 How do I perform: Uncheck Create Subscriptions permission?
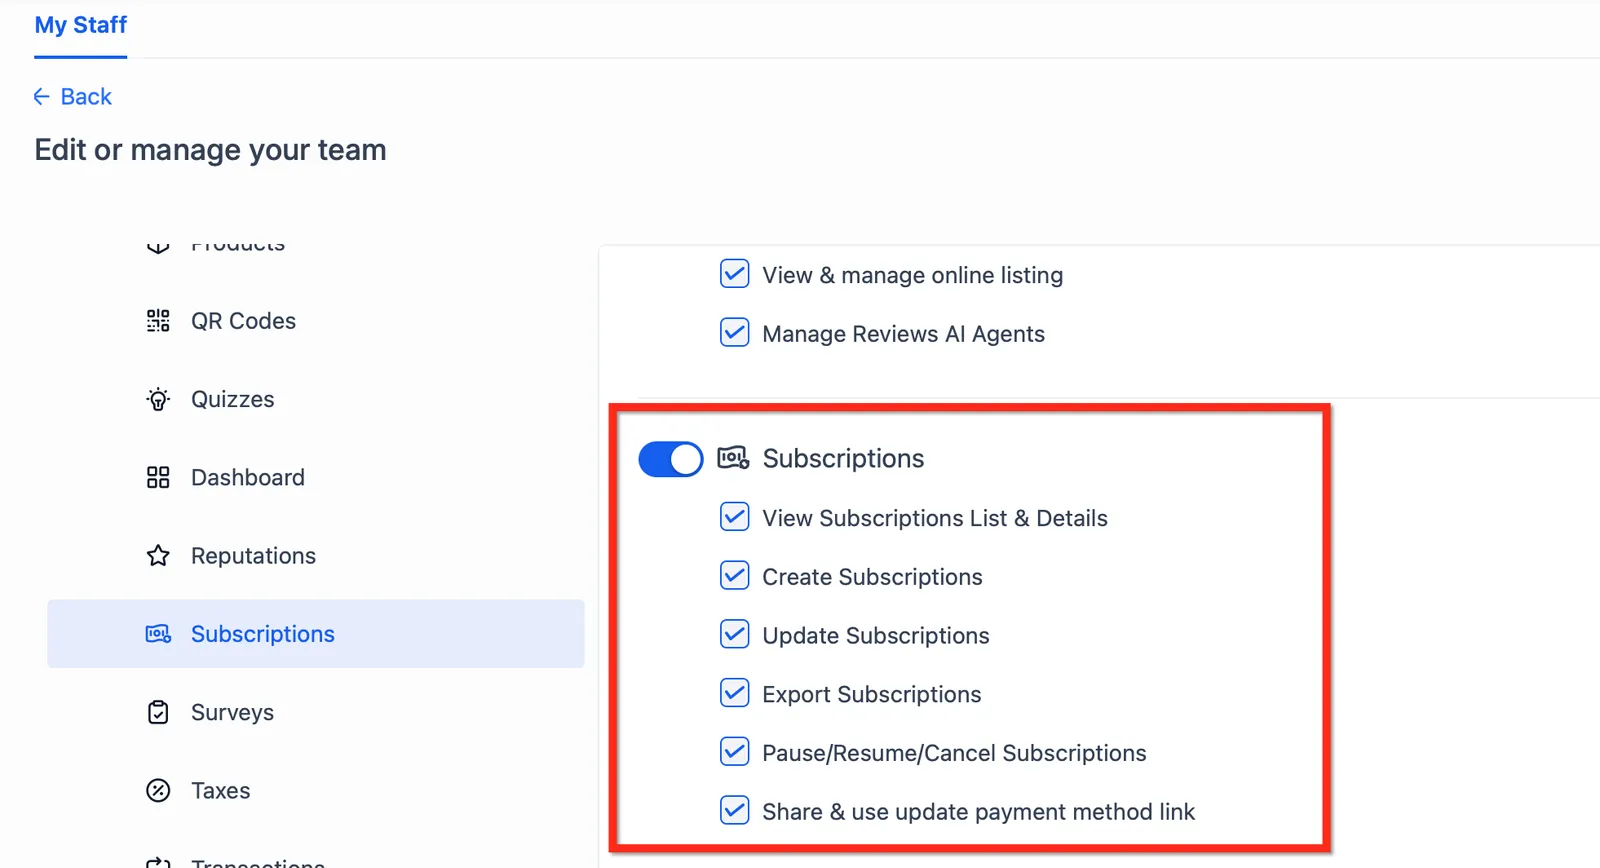click(x=735, y=575)
